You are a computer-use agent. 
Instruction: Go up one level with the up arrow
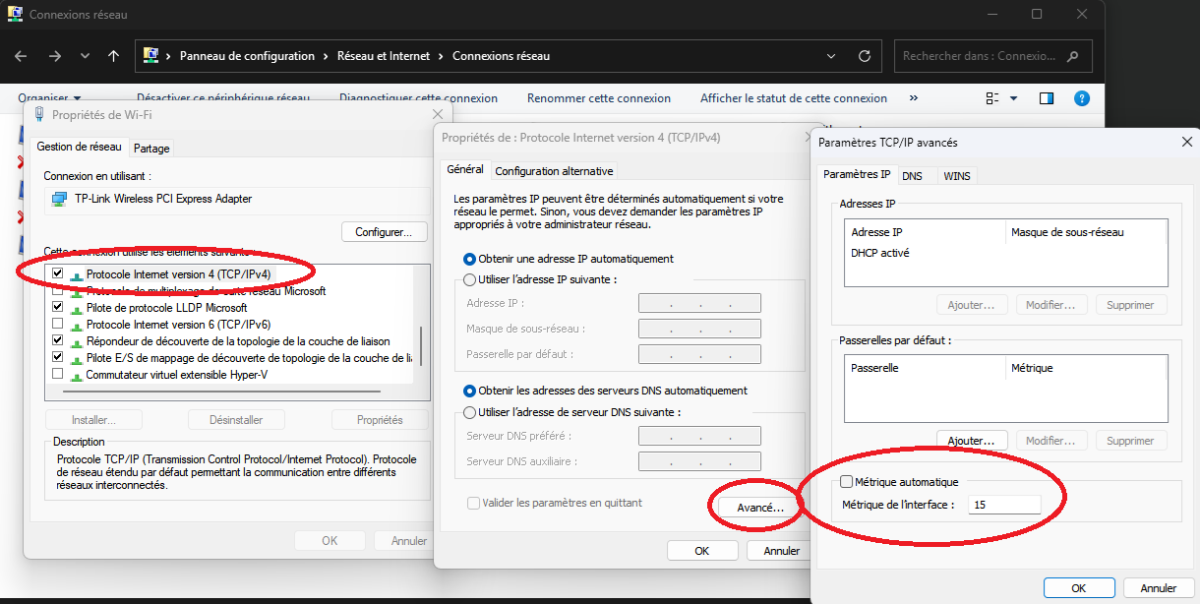click(x=114, y=56)
